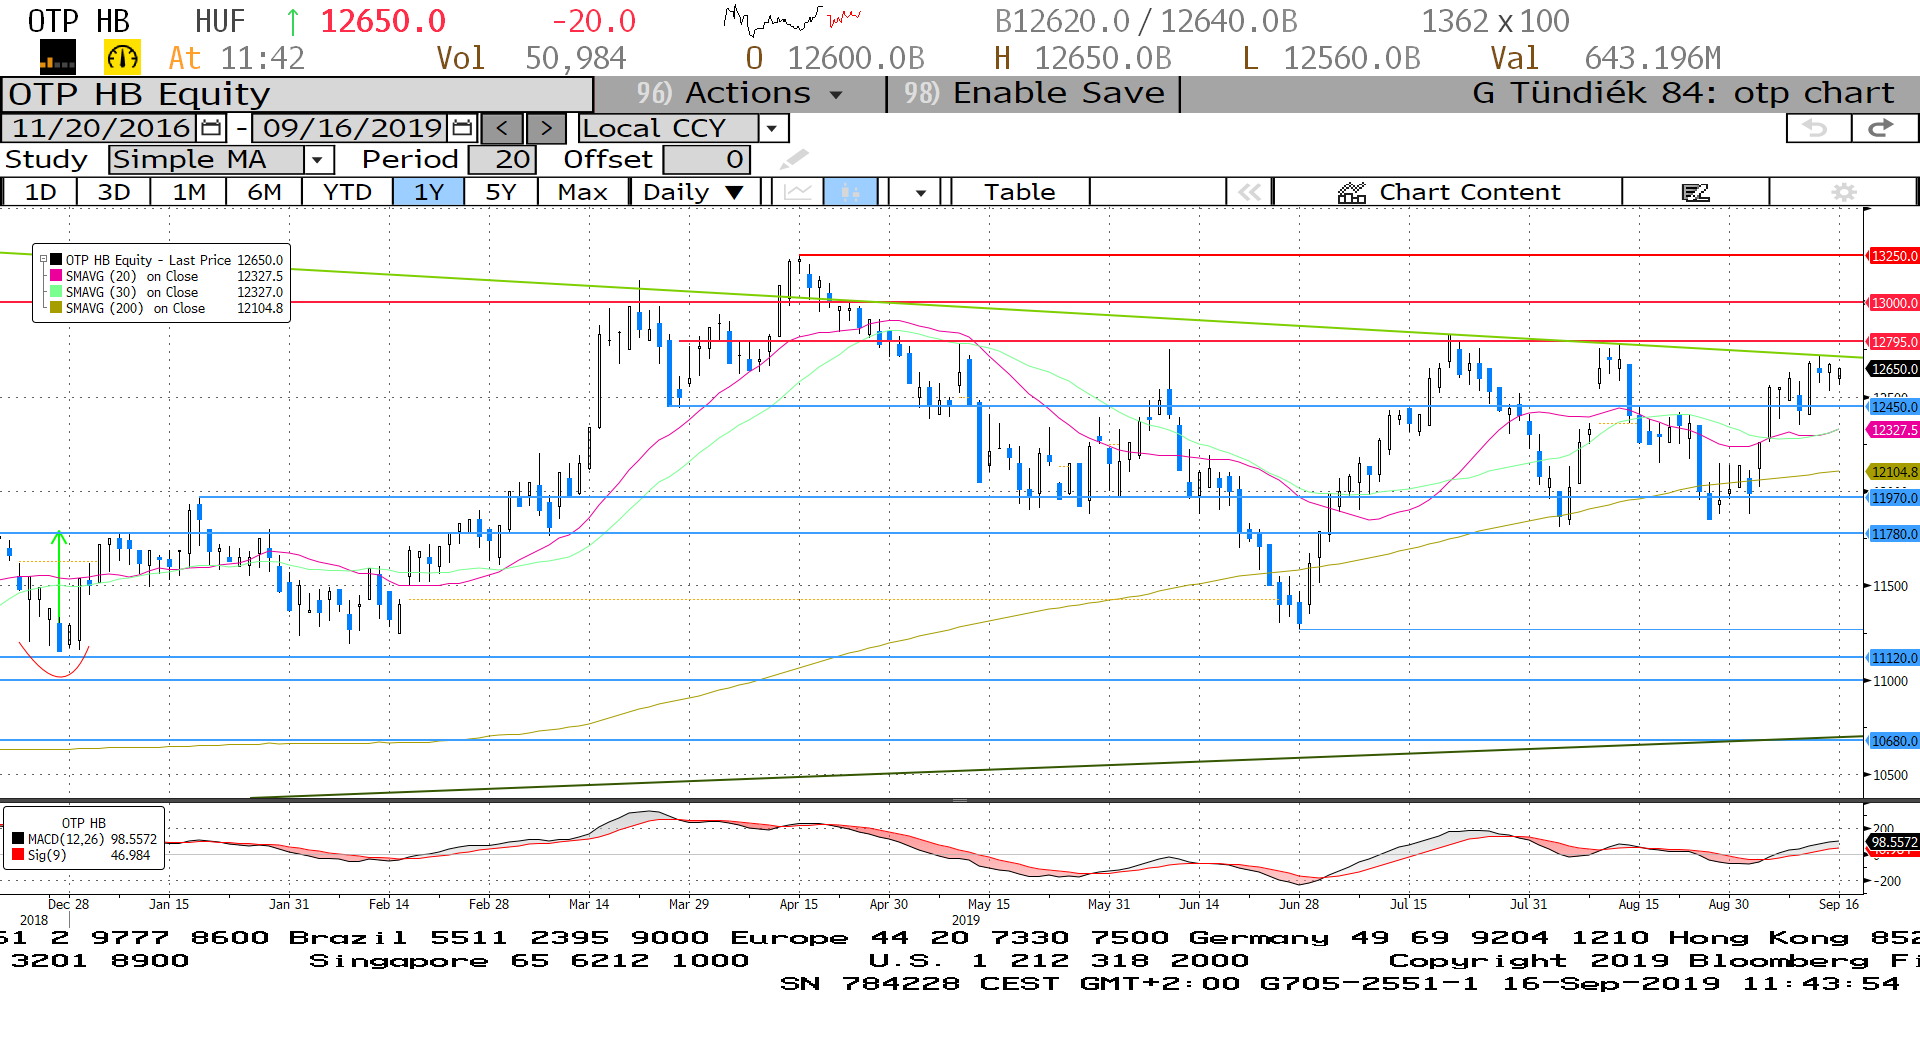Click the redo arrow button
The width and height of the screenshot is (1920, 1039).
coord(1883,128)
